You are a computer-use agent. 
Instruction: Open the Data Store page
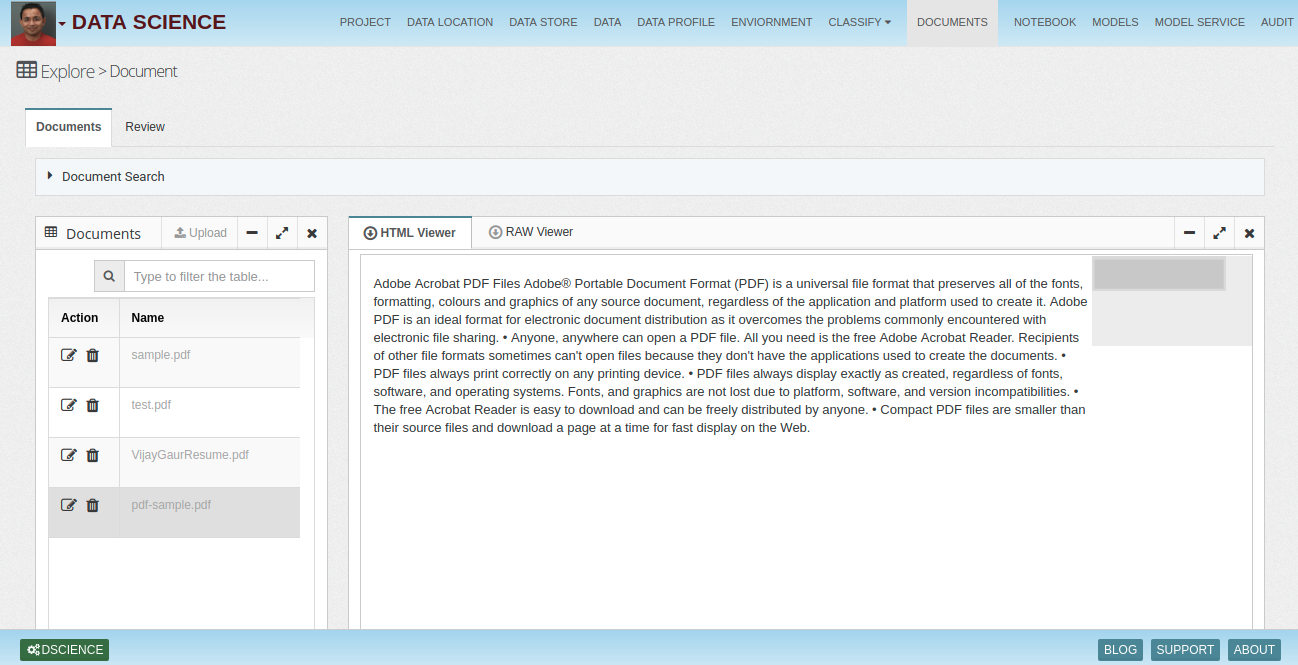click(x=543, y=22)
